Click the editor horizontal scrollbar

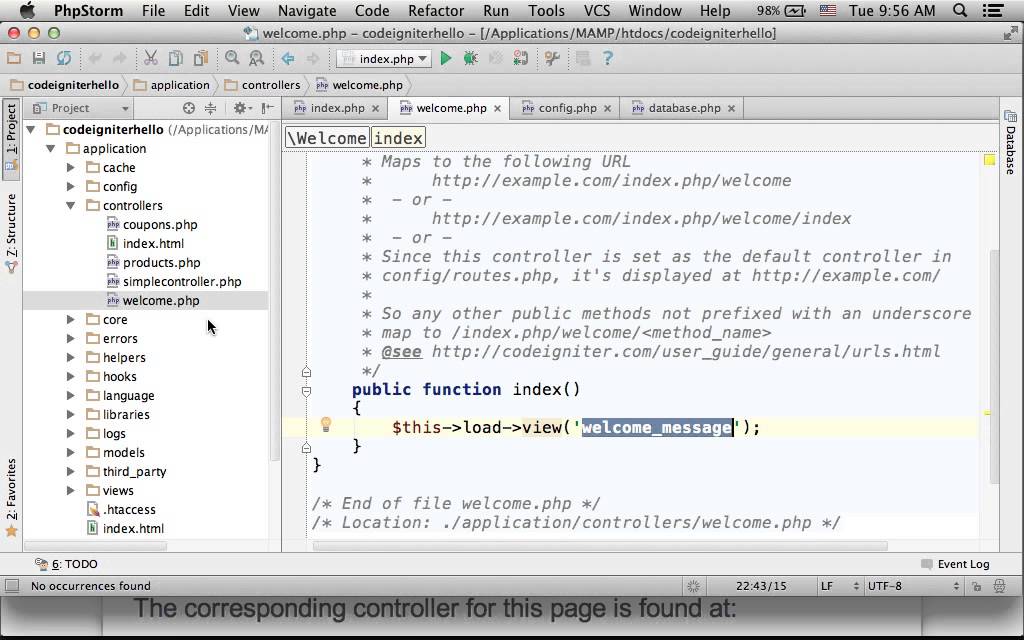pyautogui.click(x=600, y=546)
